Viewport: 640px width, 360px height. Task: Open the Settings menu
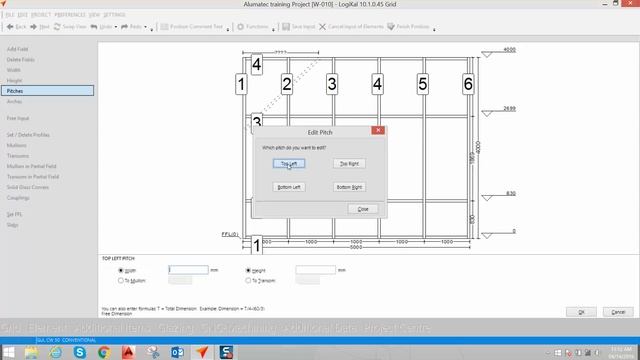click(x=114, y=15)
